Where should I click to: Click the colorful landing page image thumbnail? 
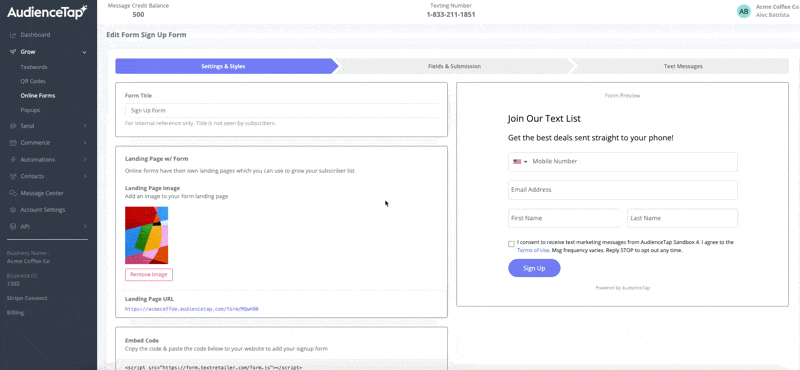click(146, 235)
